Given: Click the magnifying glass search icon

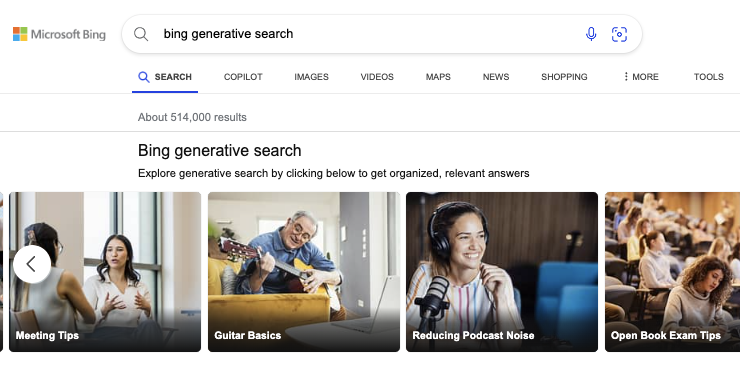Looking at the screenshot, I should click(x=141, y=34).
